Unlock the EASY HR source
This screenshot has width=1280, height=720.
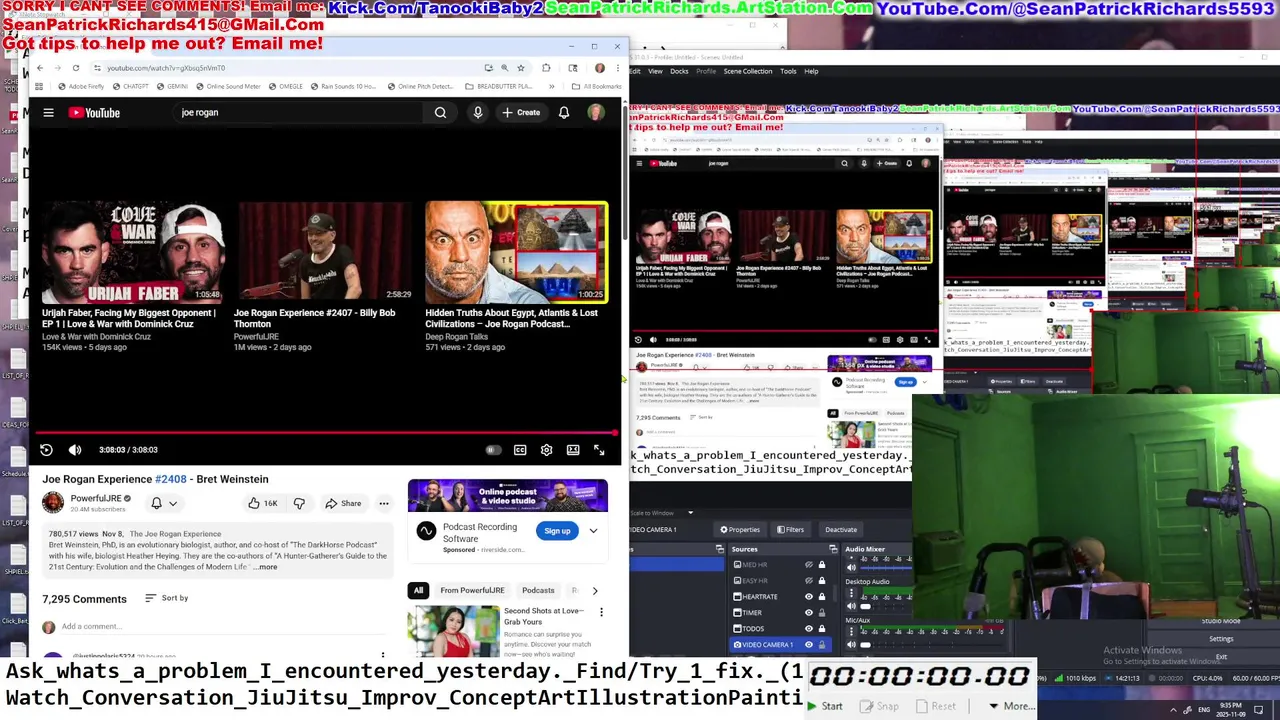pos(822,581)
